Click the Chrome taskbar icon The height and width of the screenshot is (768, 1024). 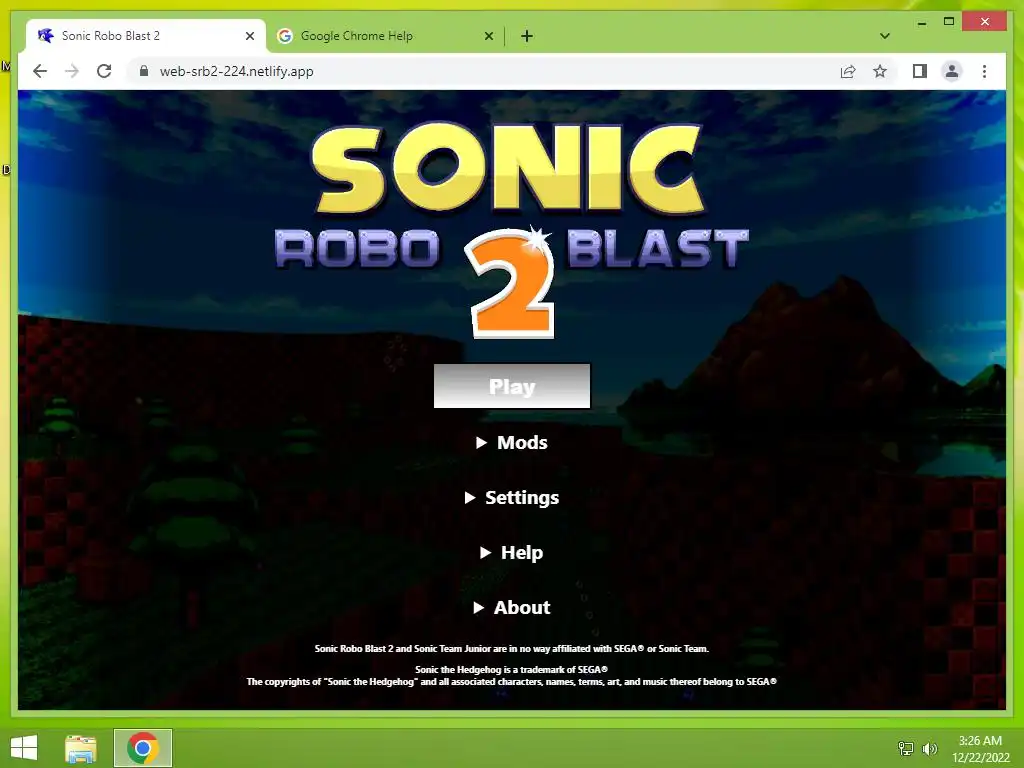click(143, 748)
